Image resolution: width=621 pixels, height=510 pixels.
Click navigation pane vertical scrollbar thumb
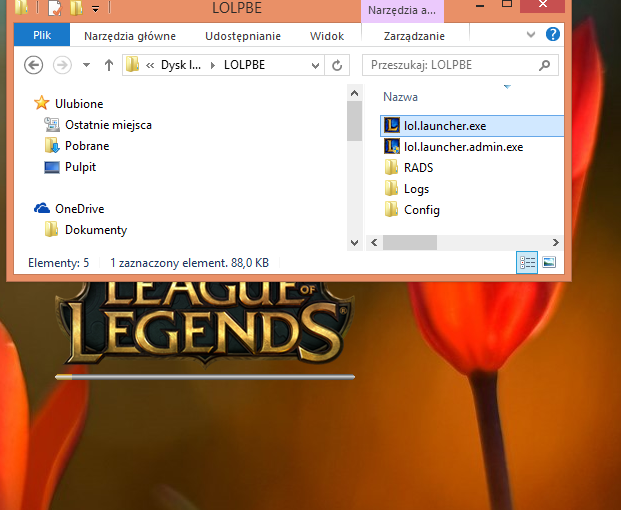tap(354, 121)
